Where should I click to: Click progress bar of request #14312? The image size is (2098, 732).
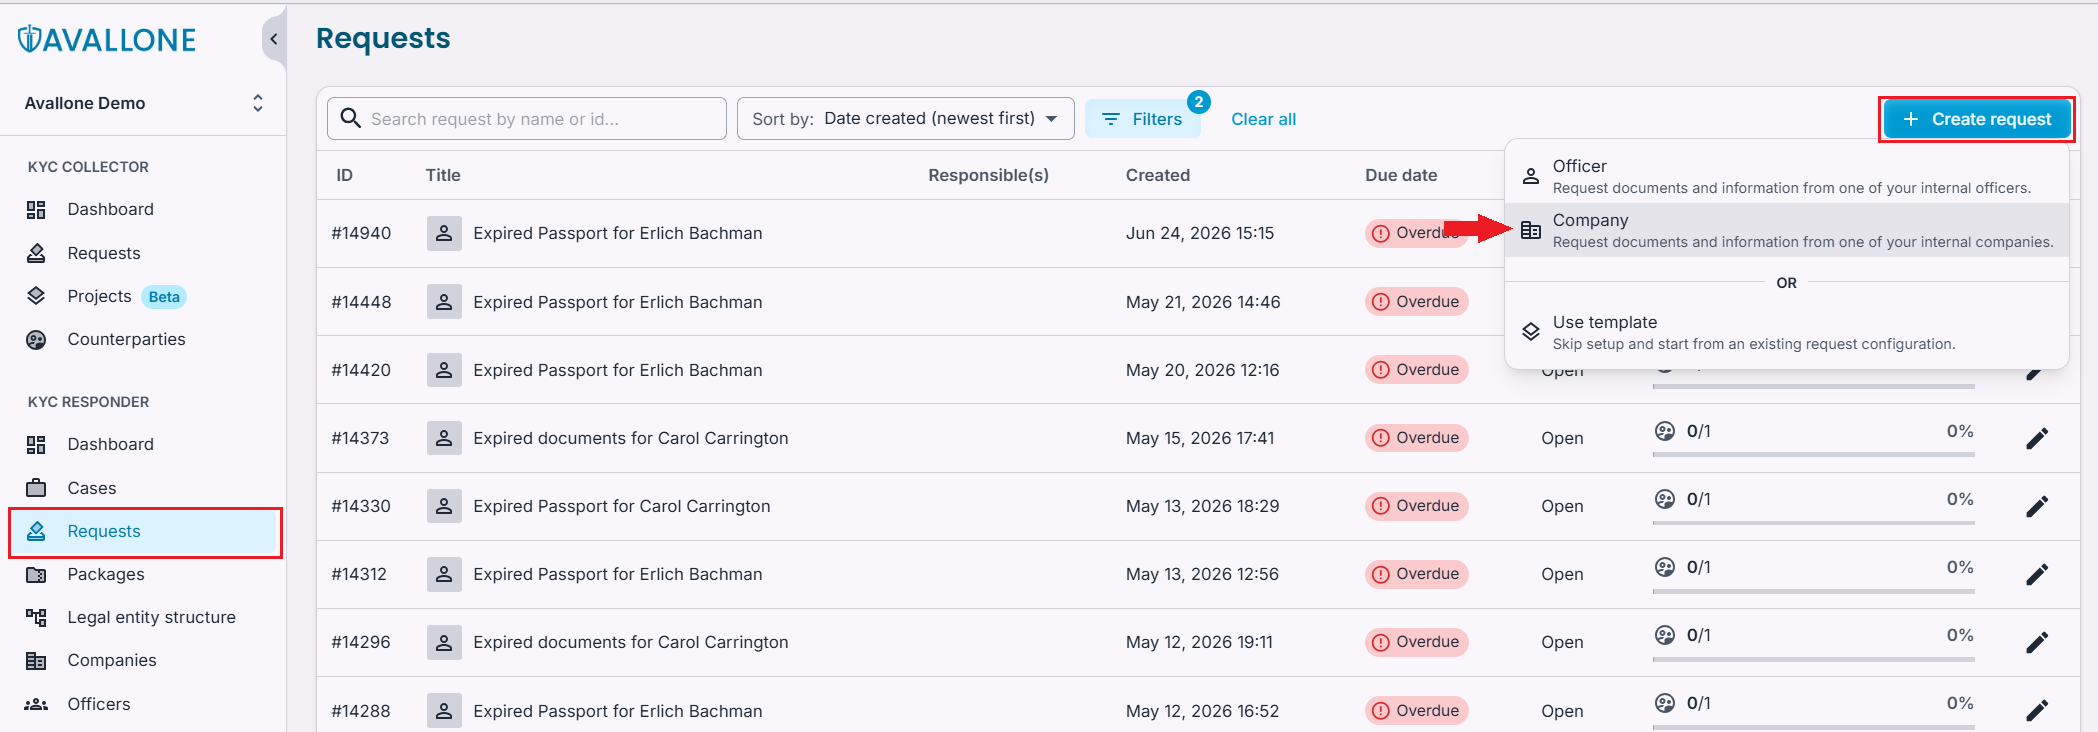(x=1813, y=590)
